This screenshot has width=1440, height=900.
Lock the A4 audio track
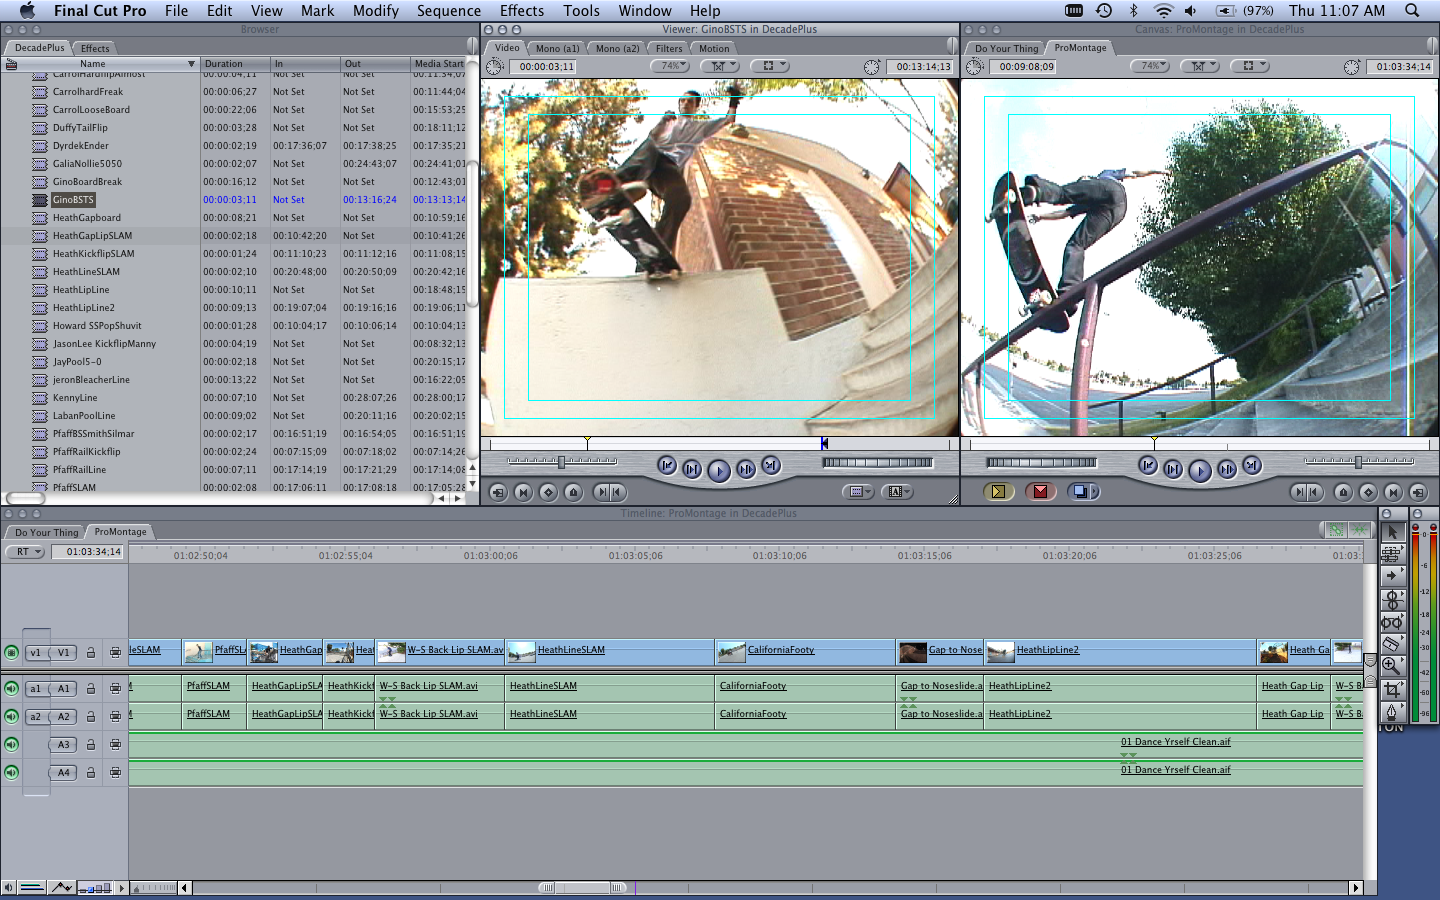[x=91, y=773]
